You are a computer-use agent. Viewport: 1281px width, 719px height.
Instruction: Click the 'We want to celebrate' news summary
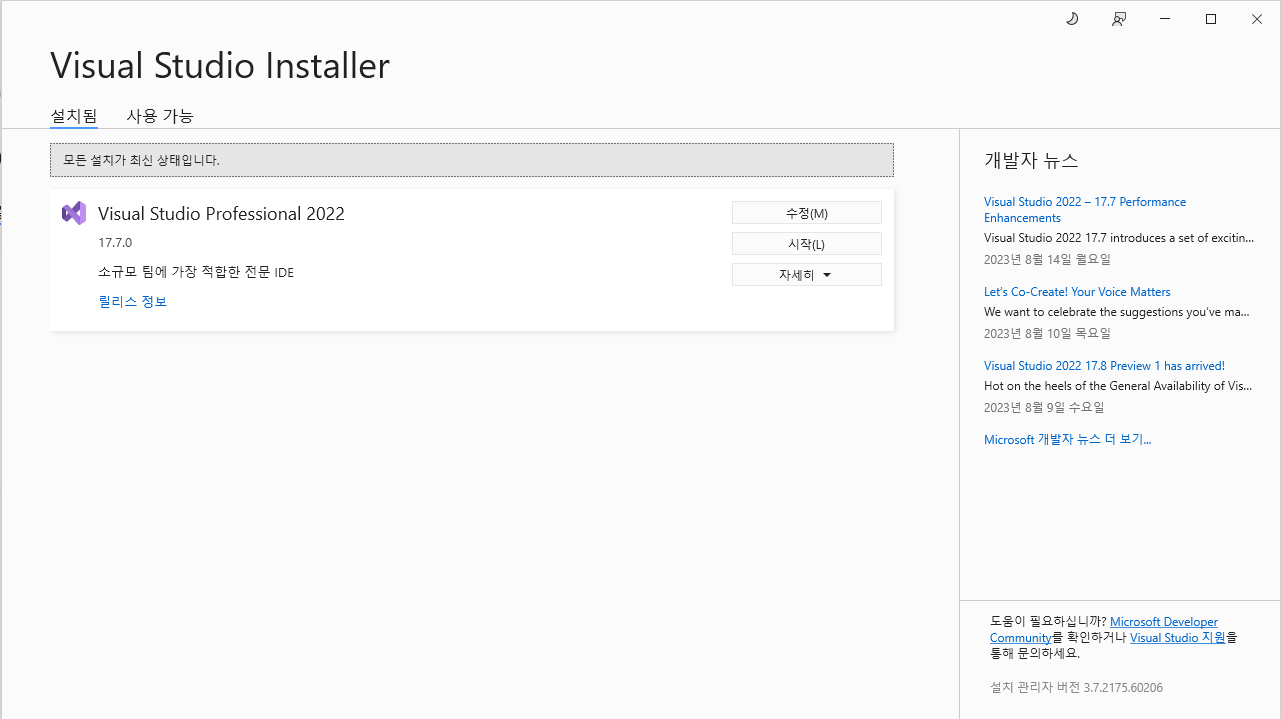pyautogui.click(x=1117, y=312)
